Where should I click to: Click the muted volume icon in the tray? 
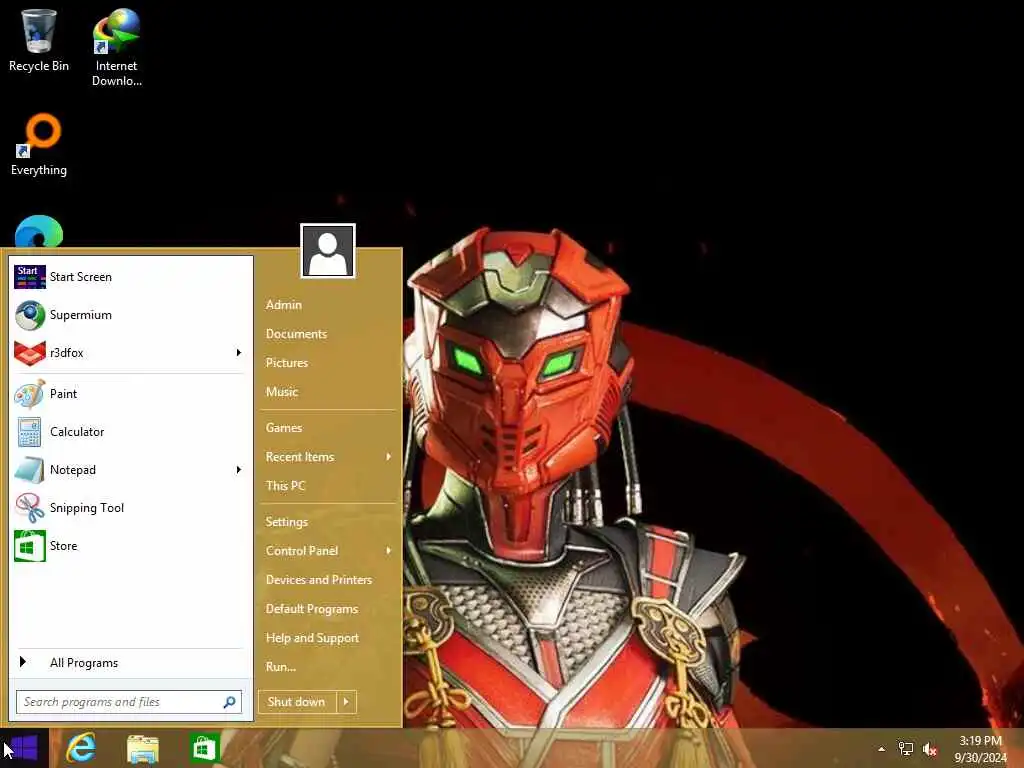pos(930,749)
